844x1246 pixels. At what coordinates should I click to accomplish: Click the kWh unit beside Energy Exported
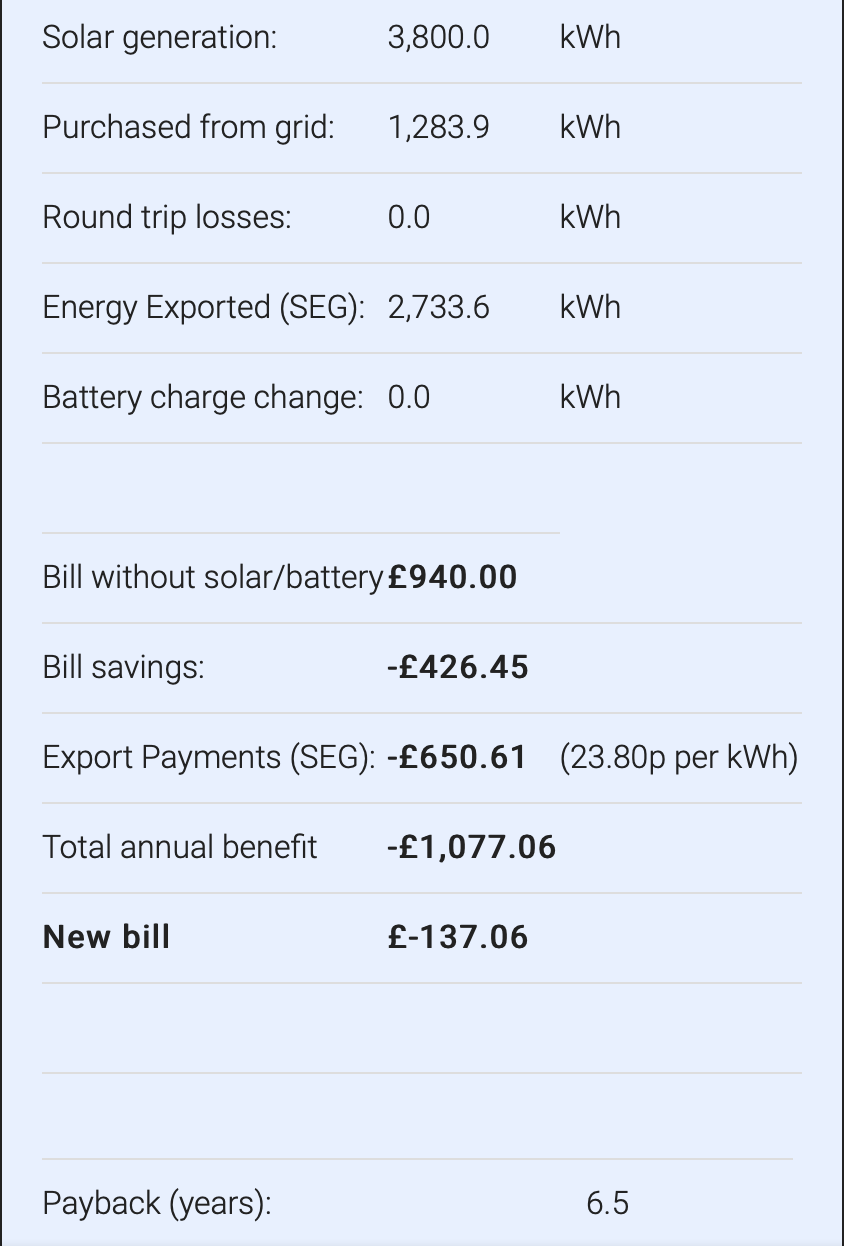pos(590,308)
